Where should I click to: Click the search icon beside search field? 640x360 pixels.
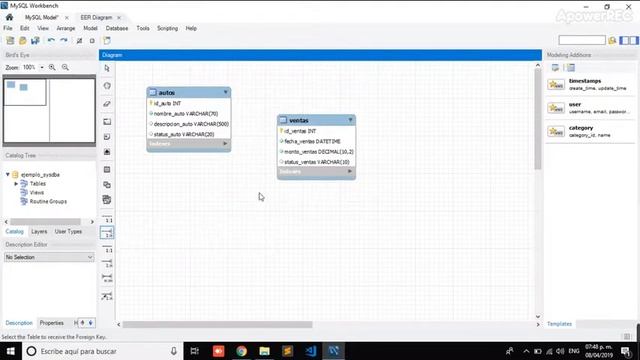[x=612, y=40]
